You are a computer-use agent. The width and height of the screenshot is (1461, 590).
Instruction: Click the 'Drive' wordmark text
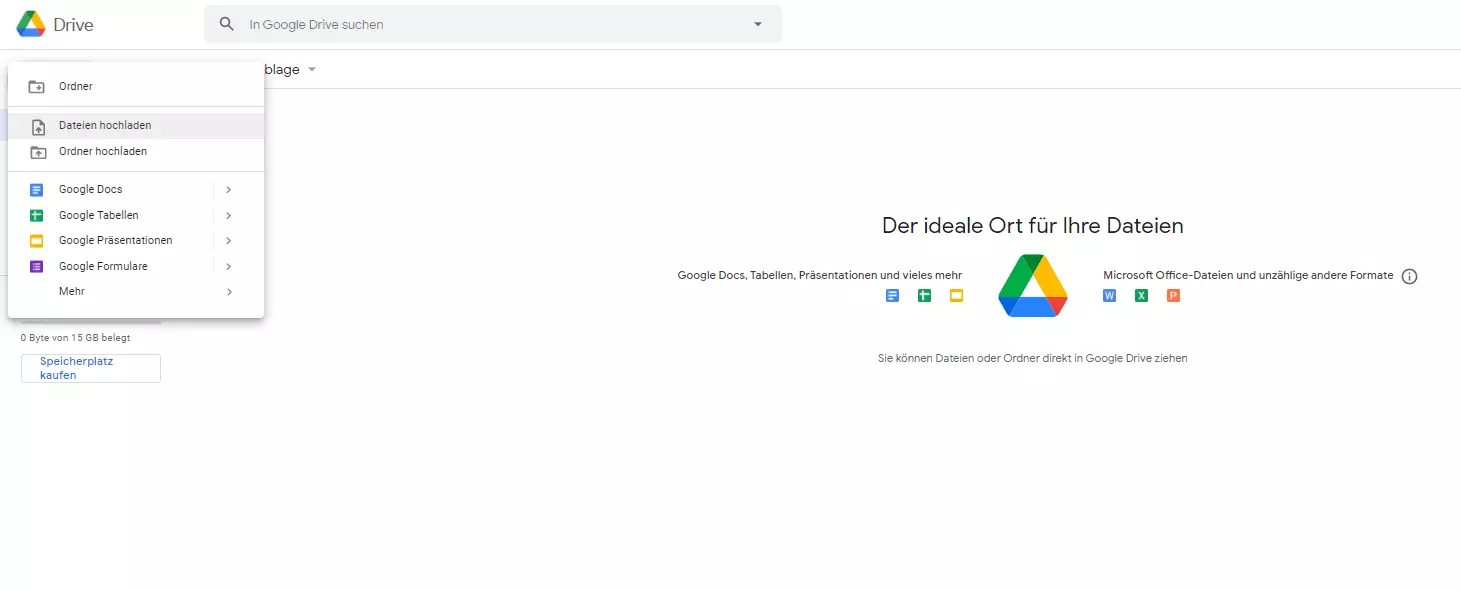click(x=73, y=25)
